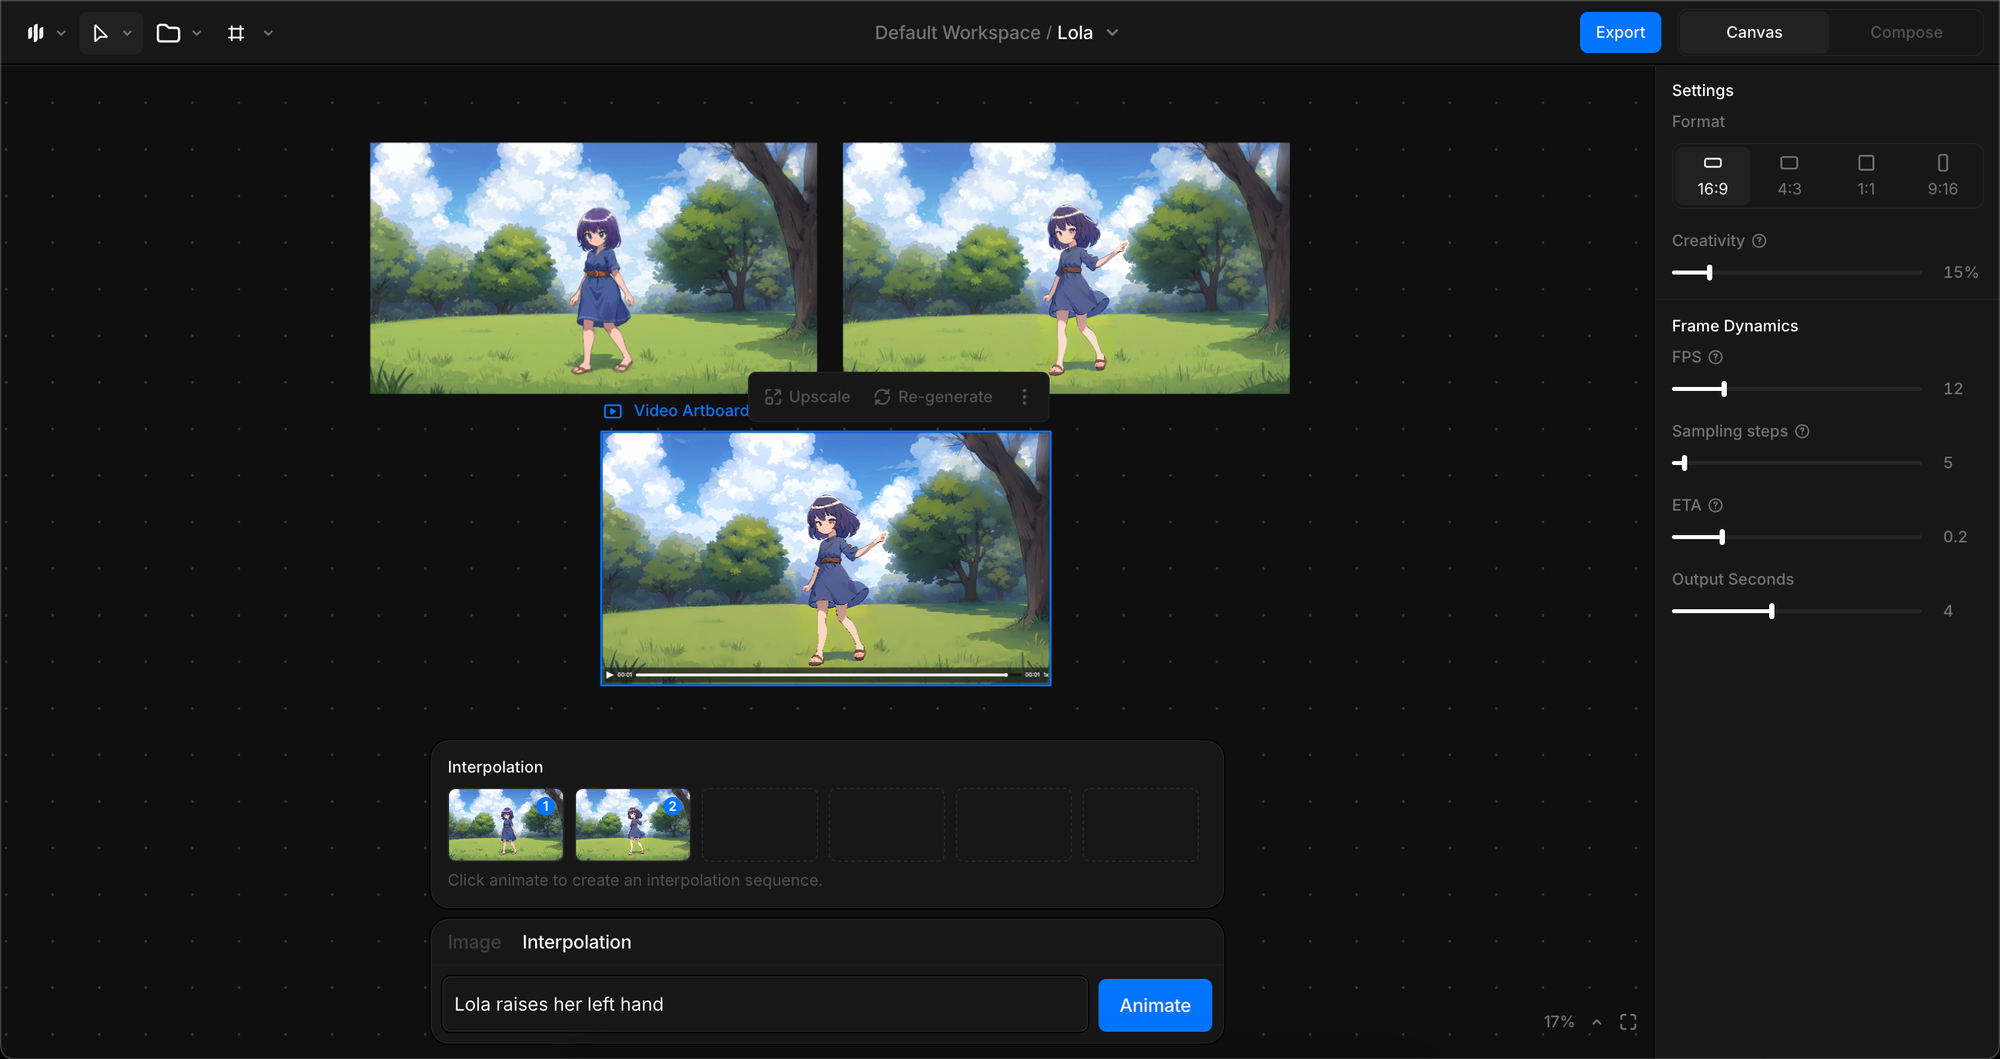Viewport: 2000px width, 1059px height.
Task: Select the top-right pointing Lola image
Action: [1066, 268]
